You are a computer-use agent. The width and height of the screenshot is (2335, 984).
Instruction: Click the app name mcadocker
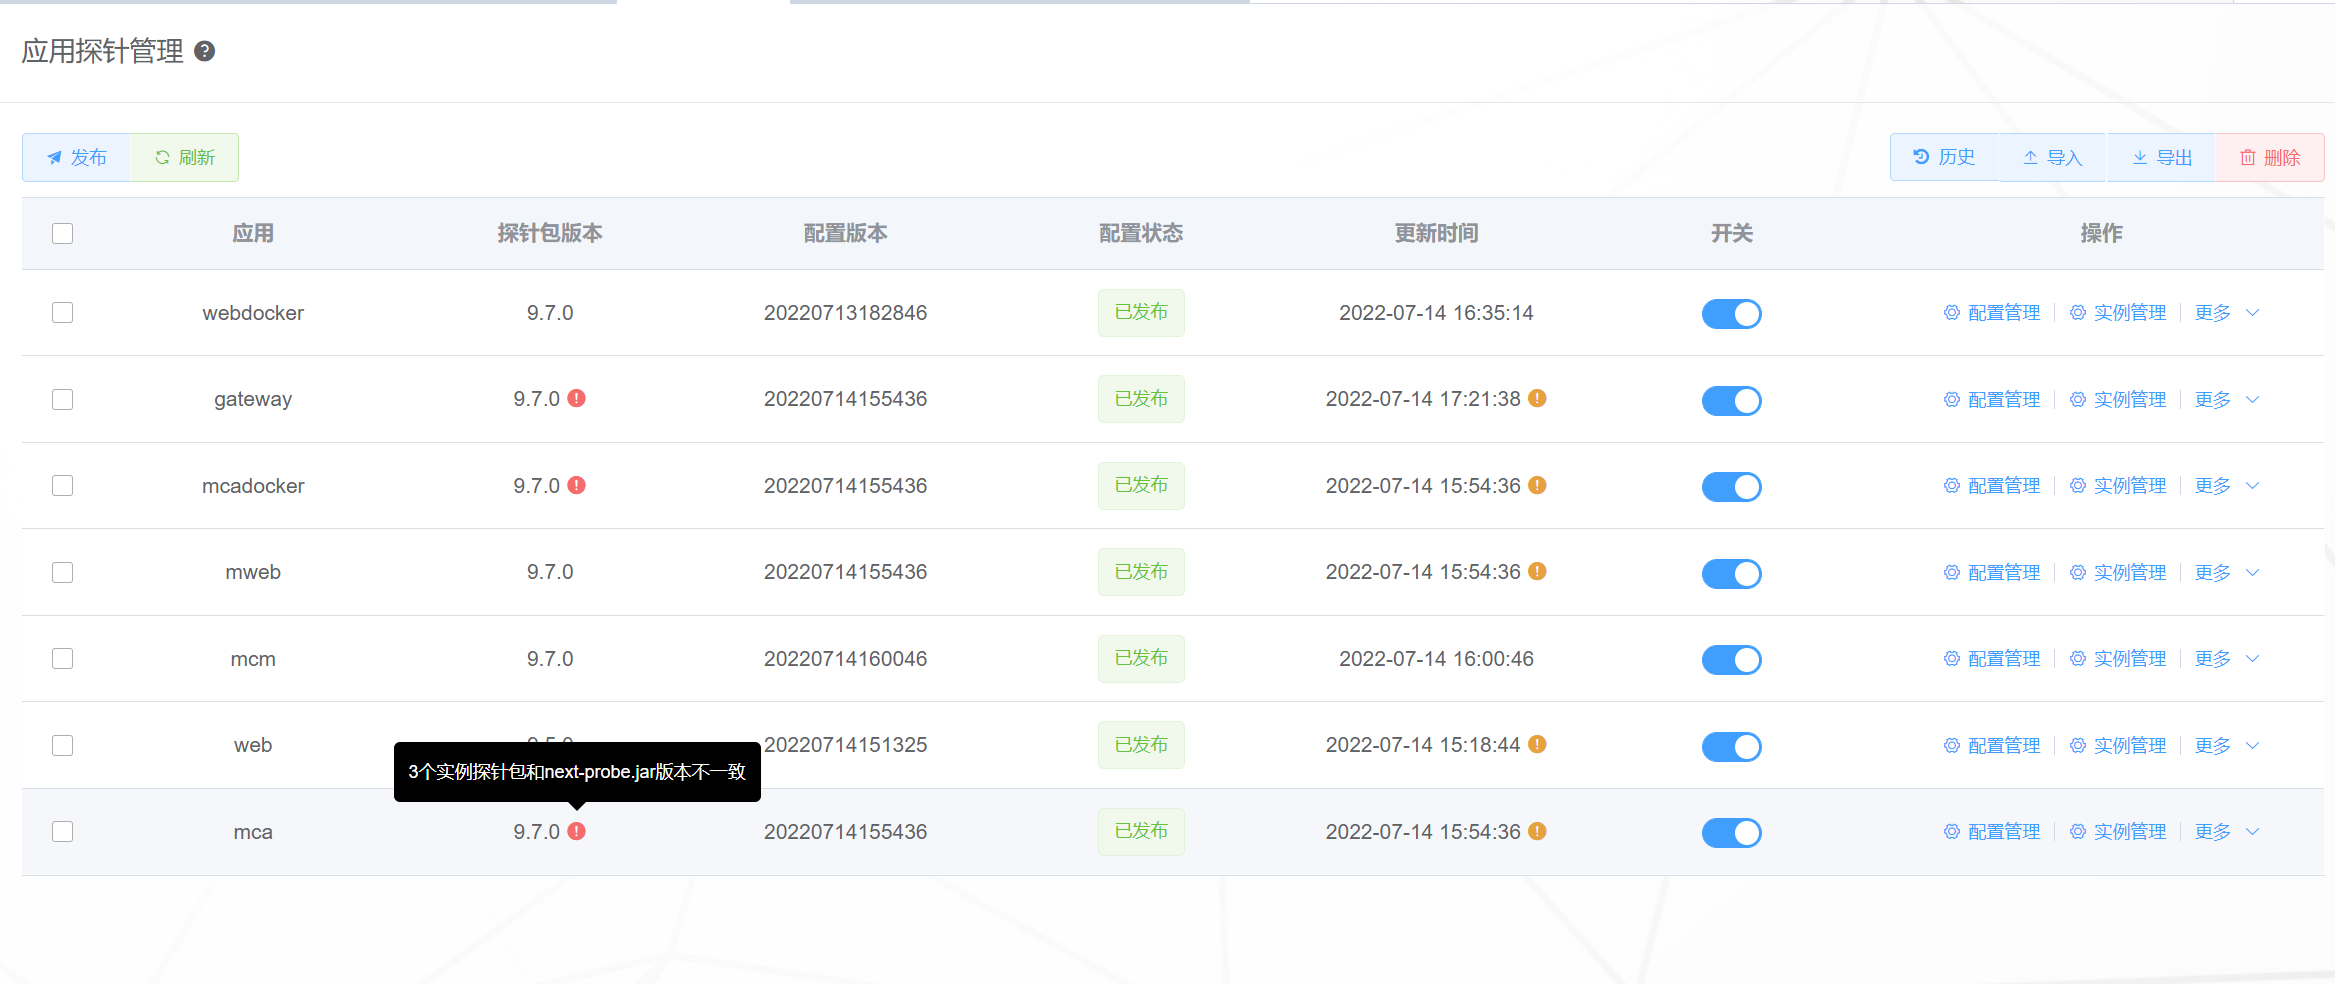pos(253,486)
